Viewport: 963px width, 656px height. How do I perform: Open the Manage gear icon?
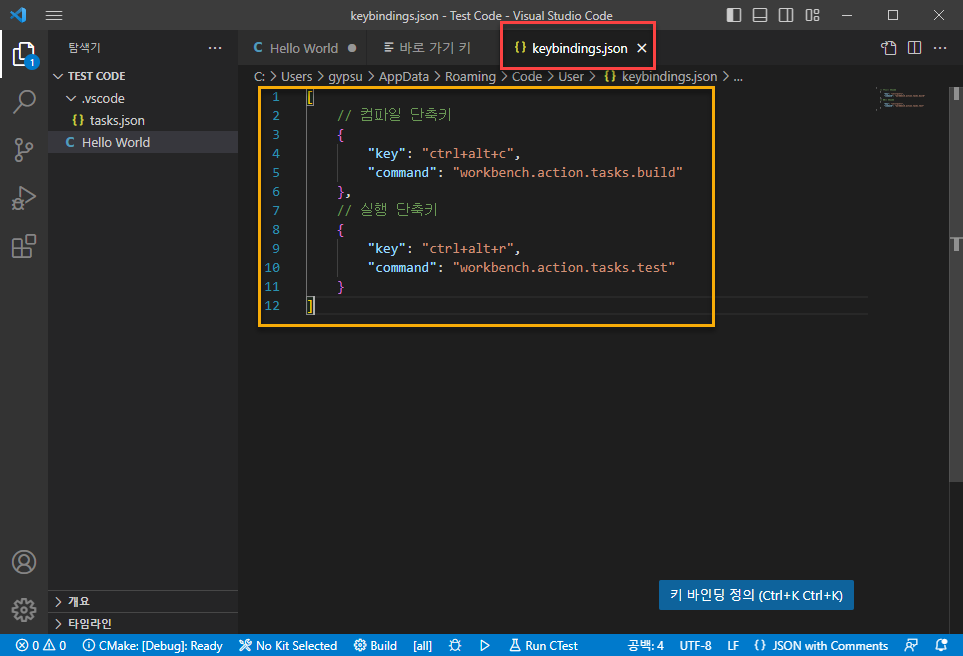[24, 610]
